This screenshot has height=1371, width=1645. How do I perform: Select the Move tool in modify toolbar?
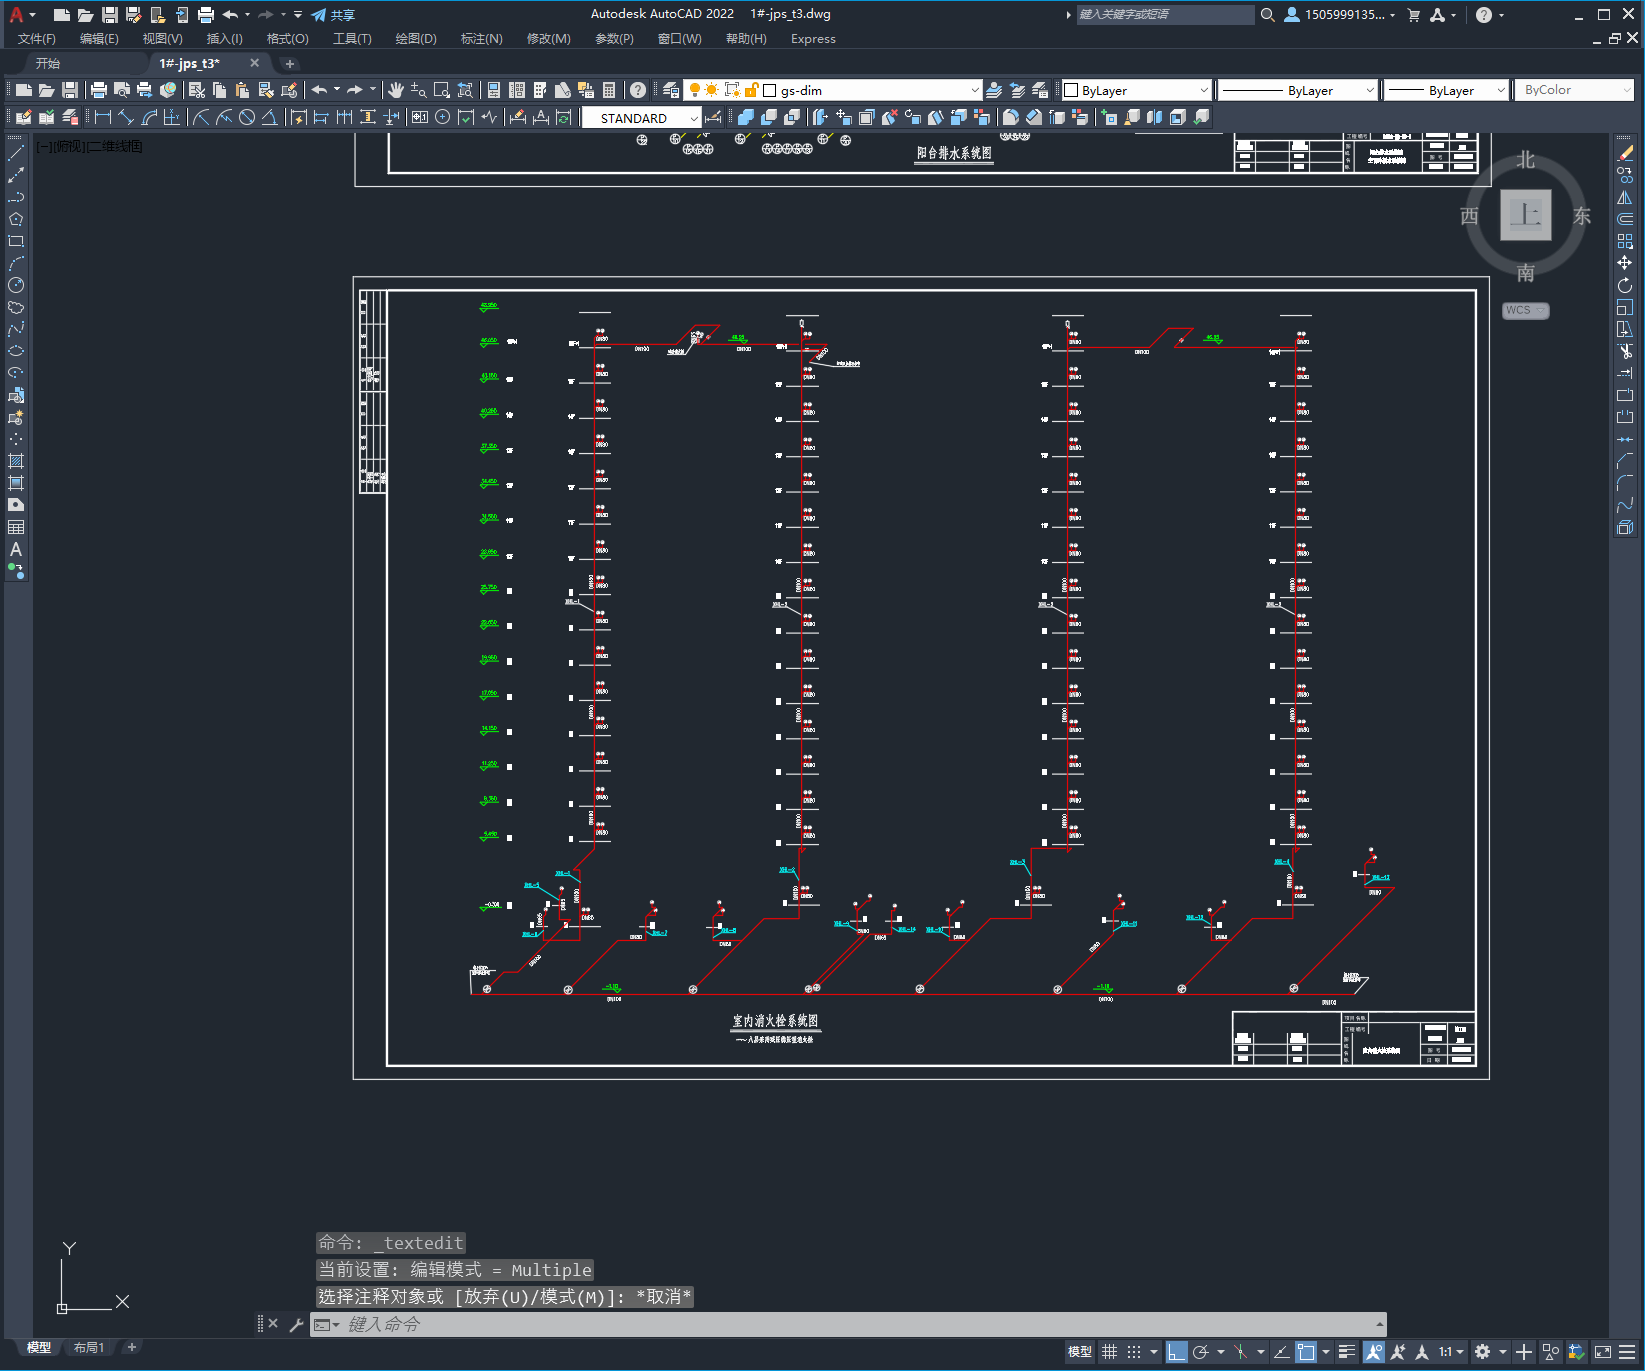[x=1625, y=263]
